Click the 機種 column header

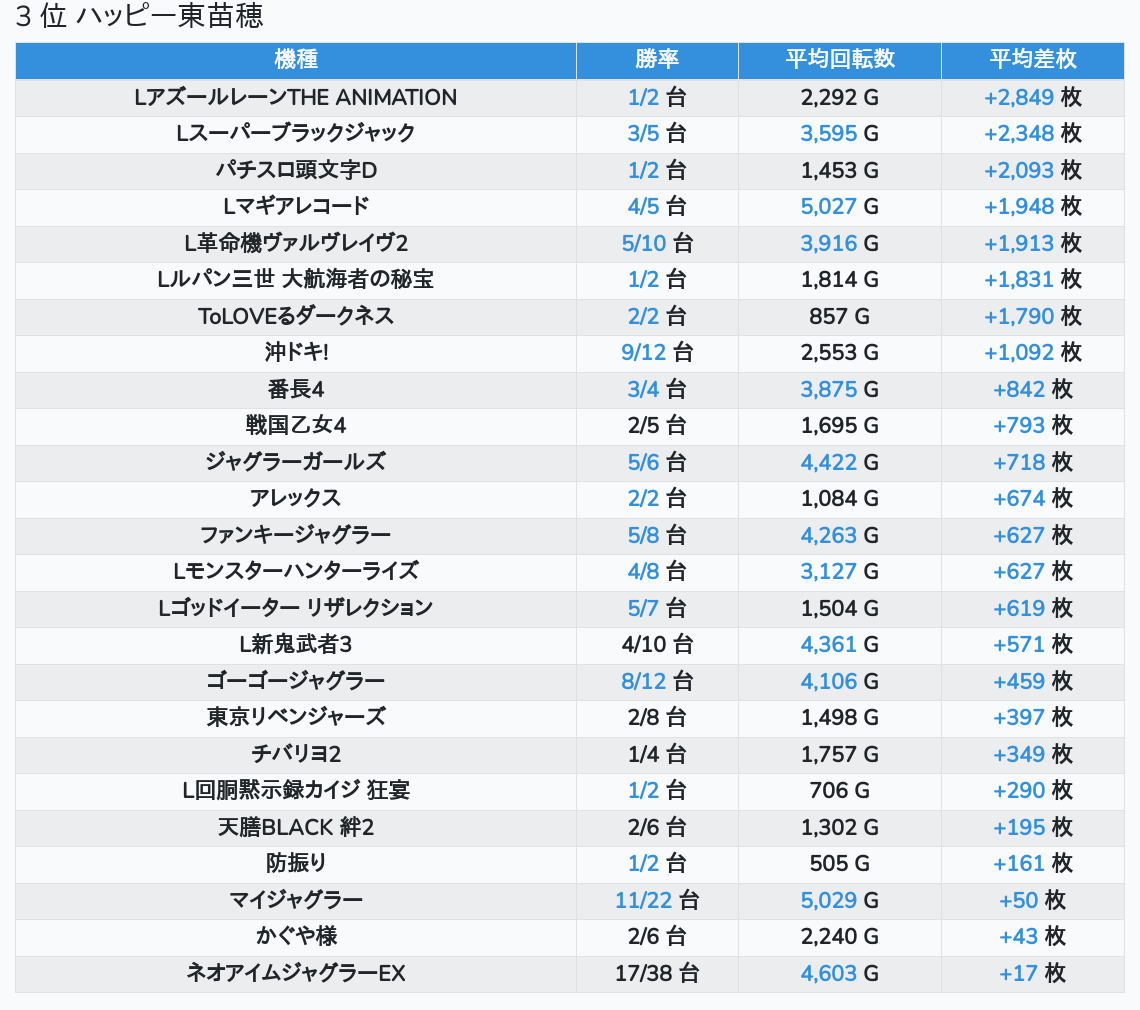coord(296,60)
